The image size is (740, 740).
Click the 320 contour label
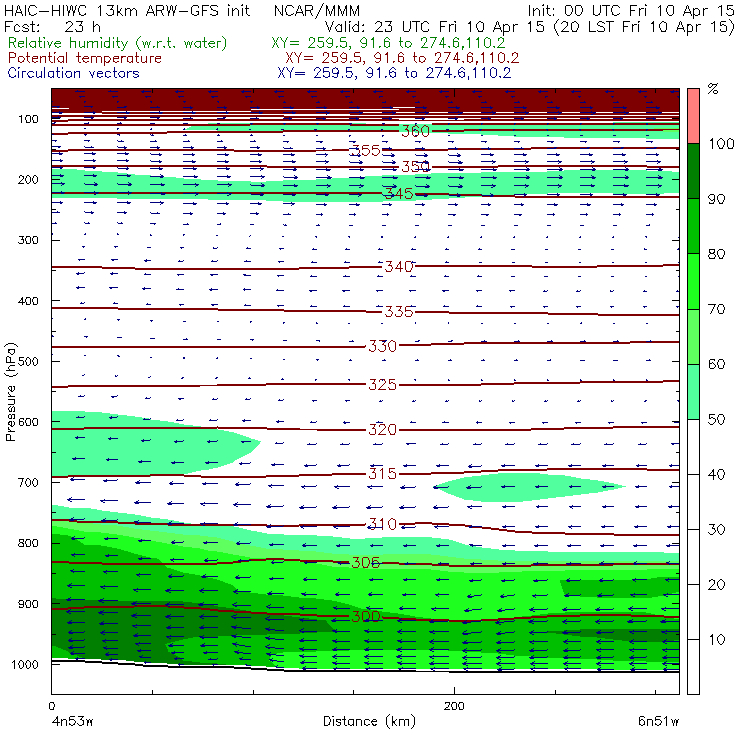coord(382,429)
